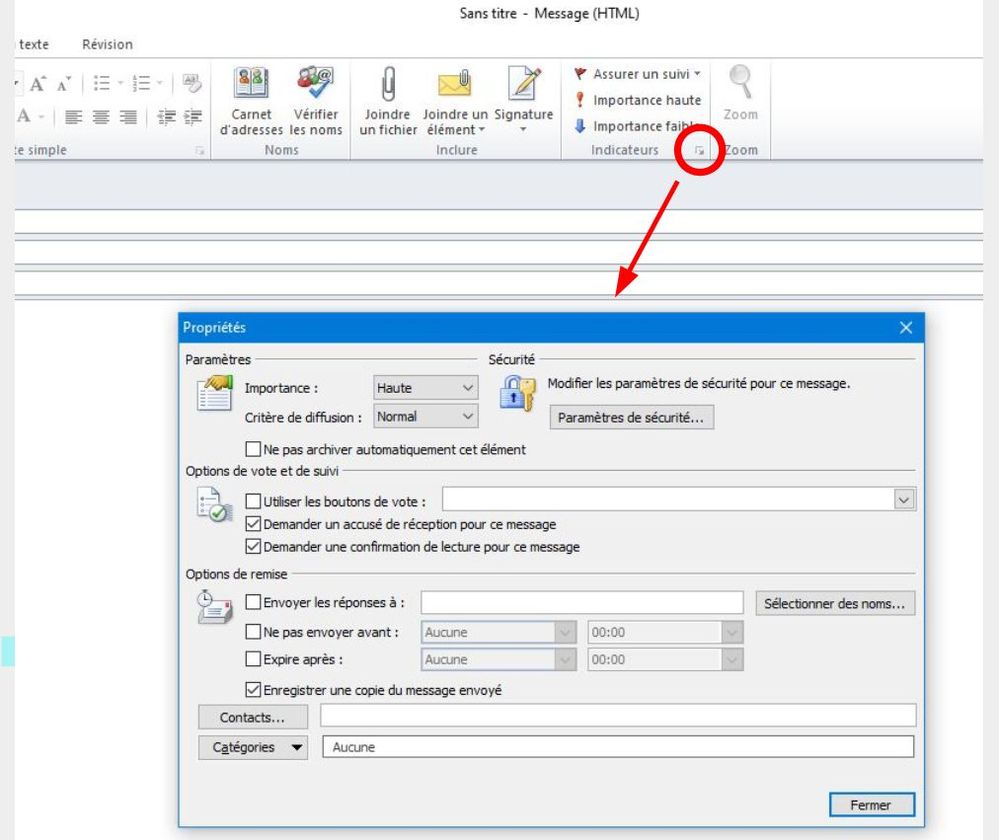Enable Utiliser les boutons de vote
Screen dimensions: 999x840
pyautogui.click(x=253, y=501)
